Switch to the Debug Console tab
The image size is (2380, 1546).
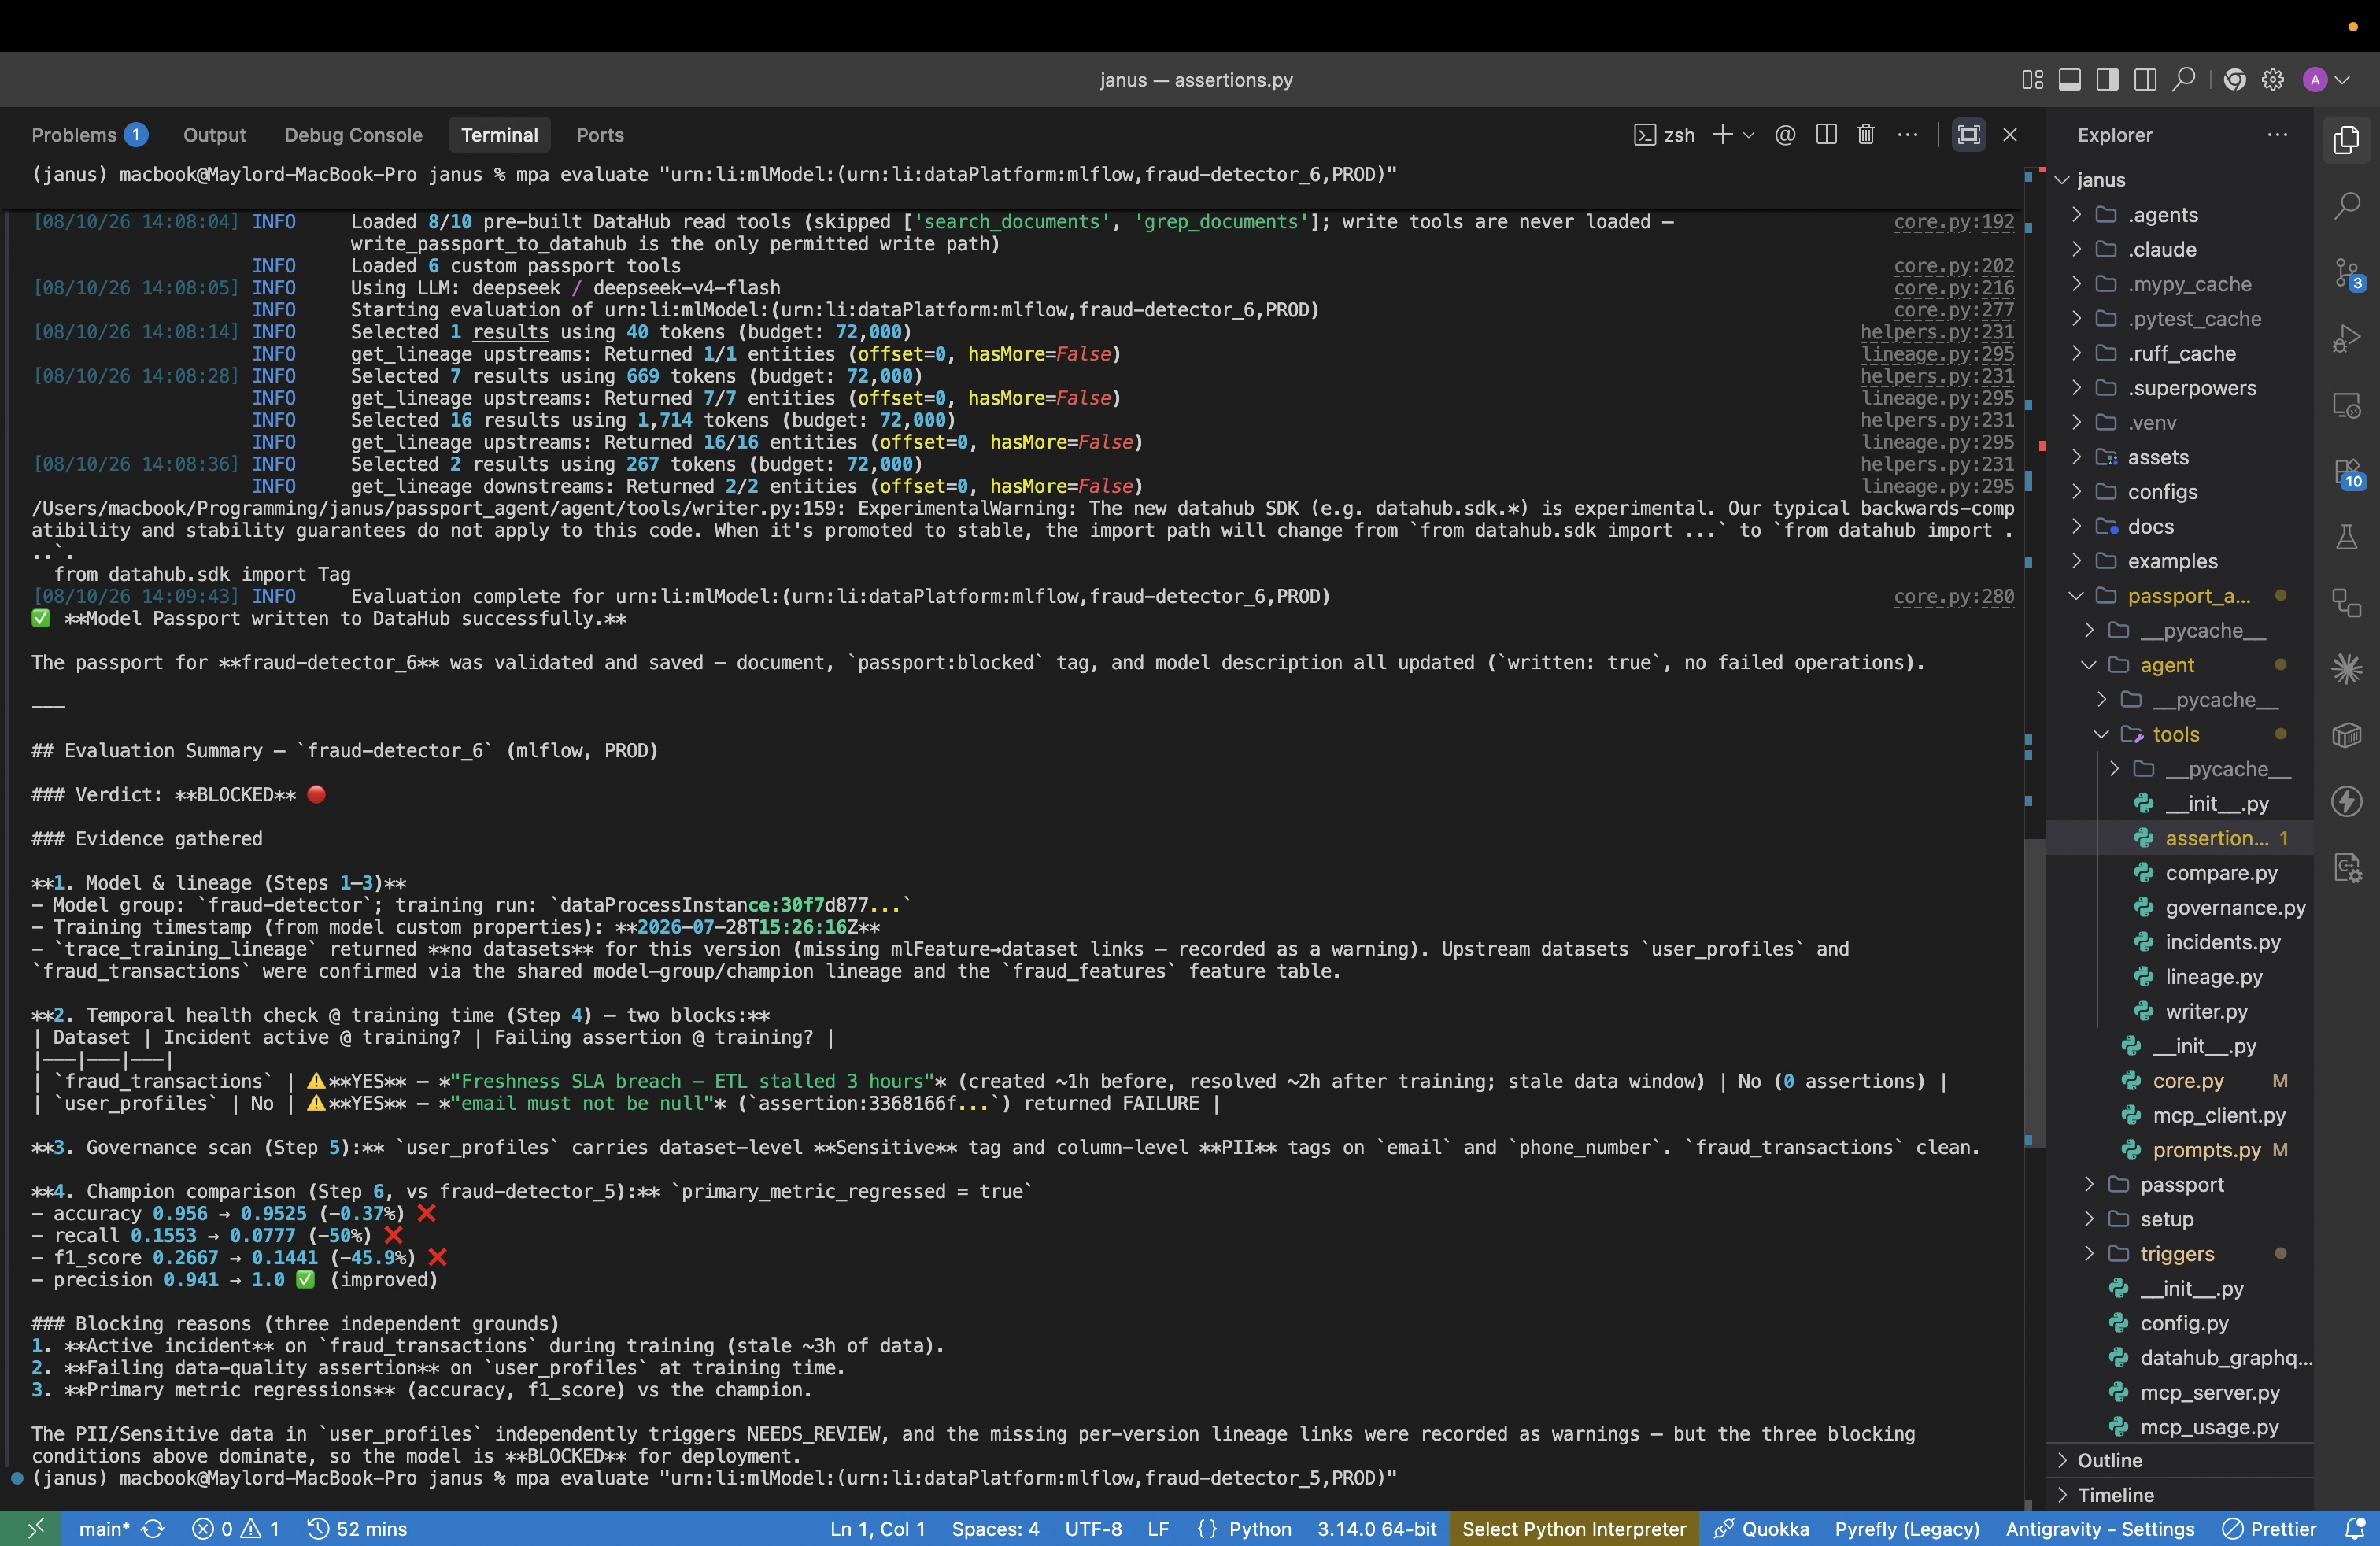pyautogui.click(x=353, y=135)
